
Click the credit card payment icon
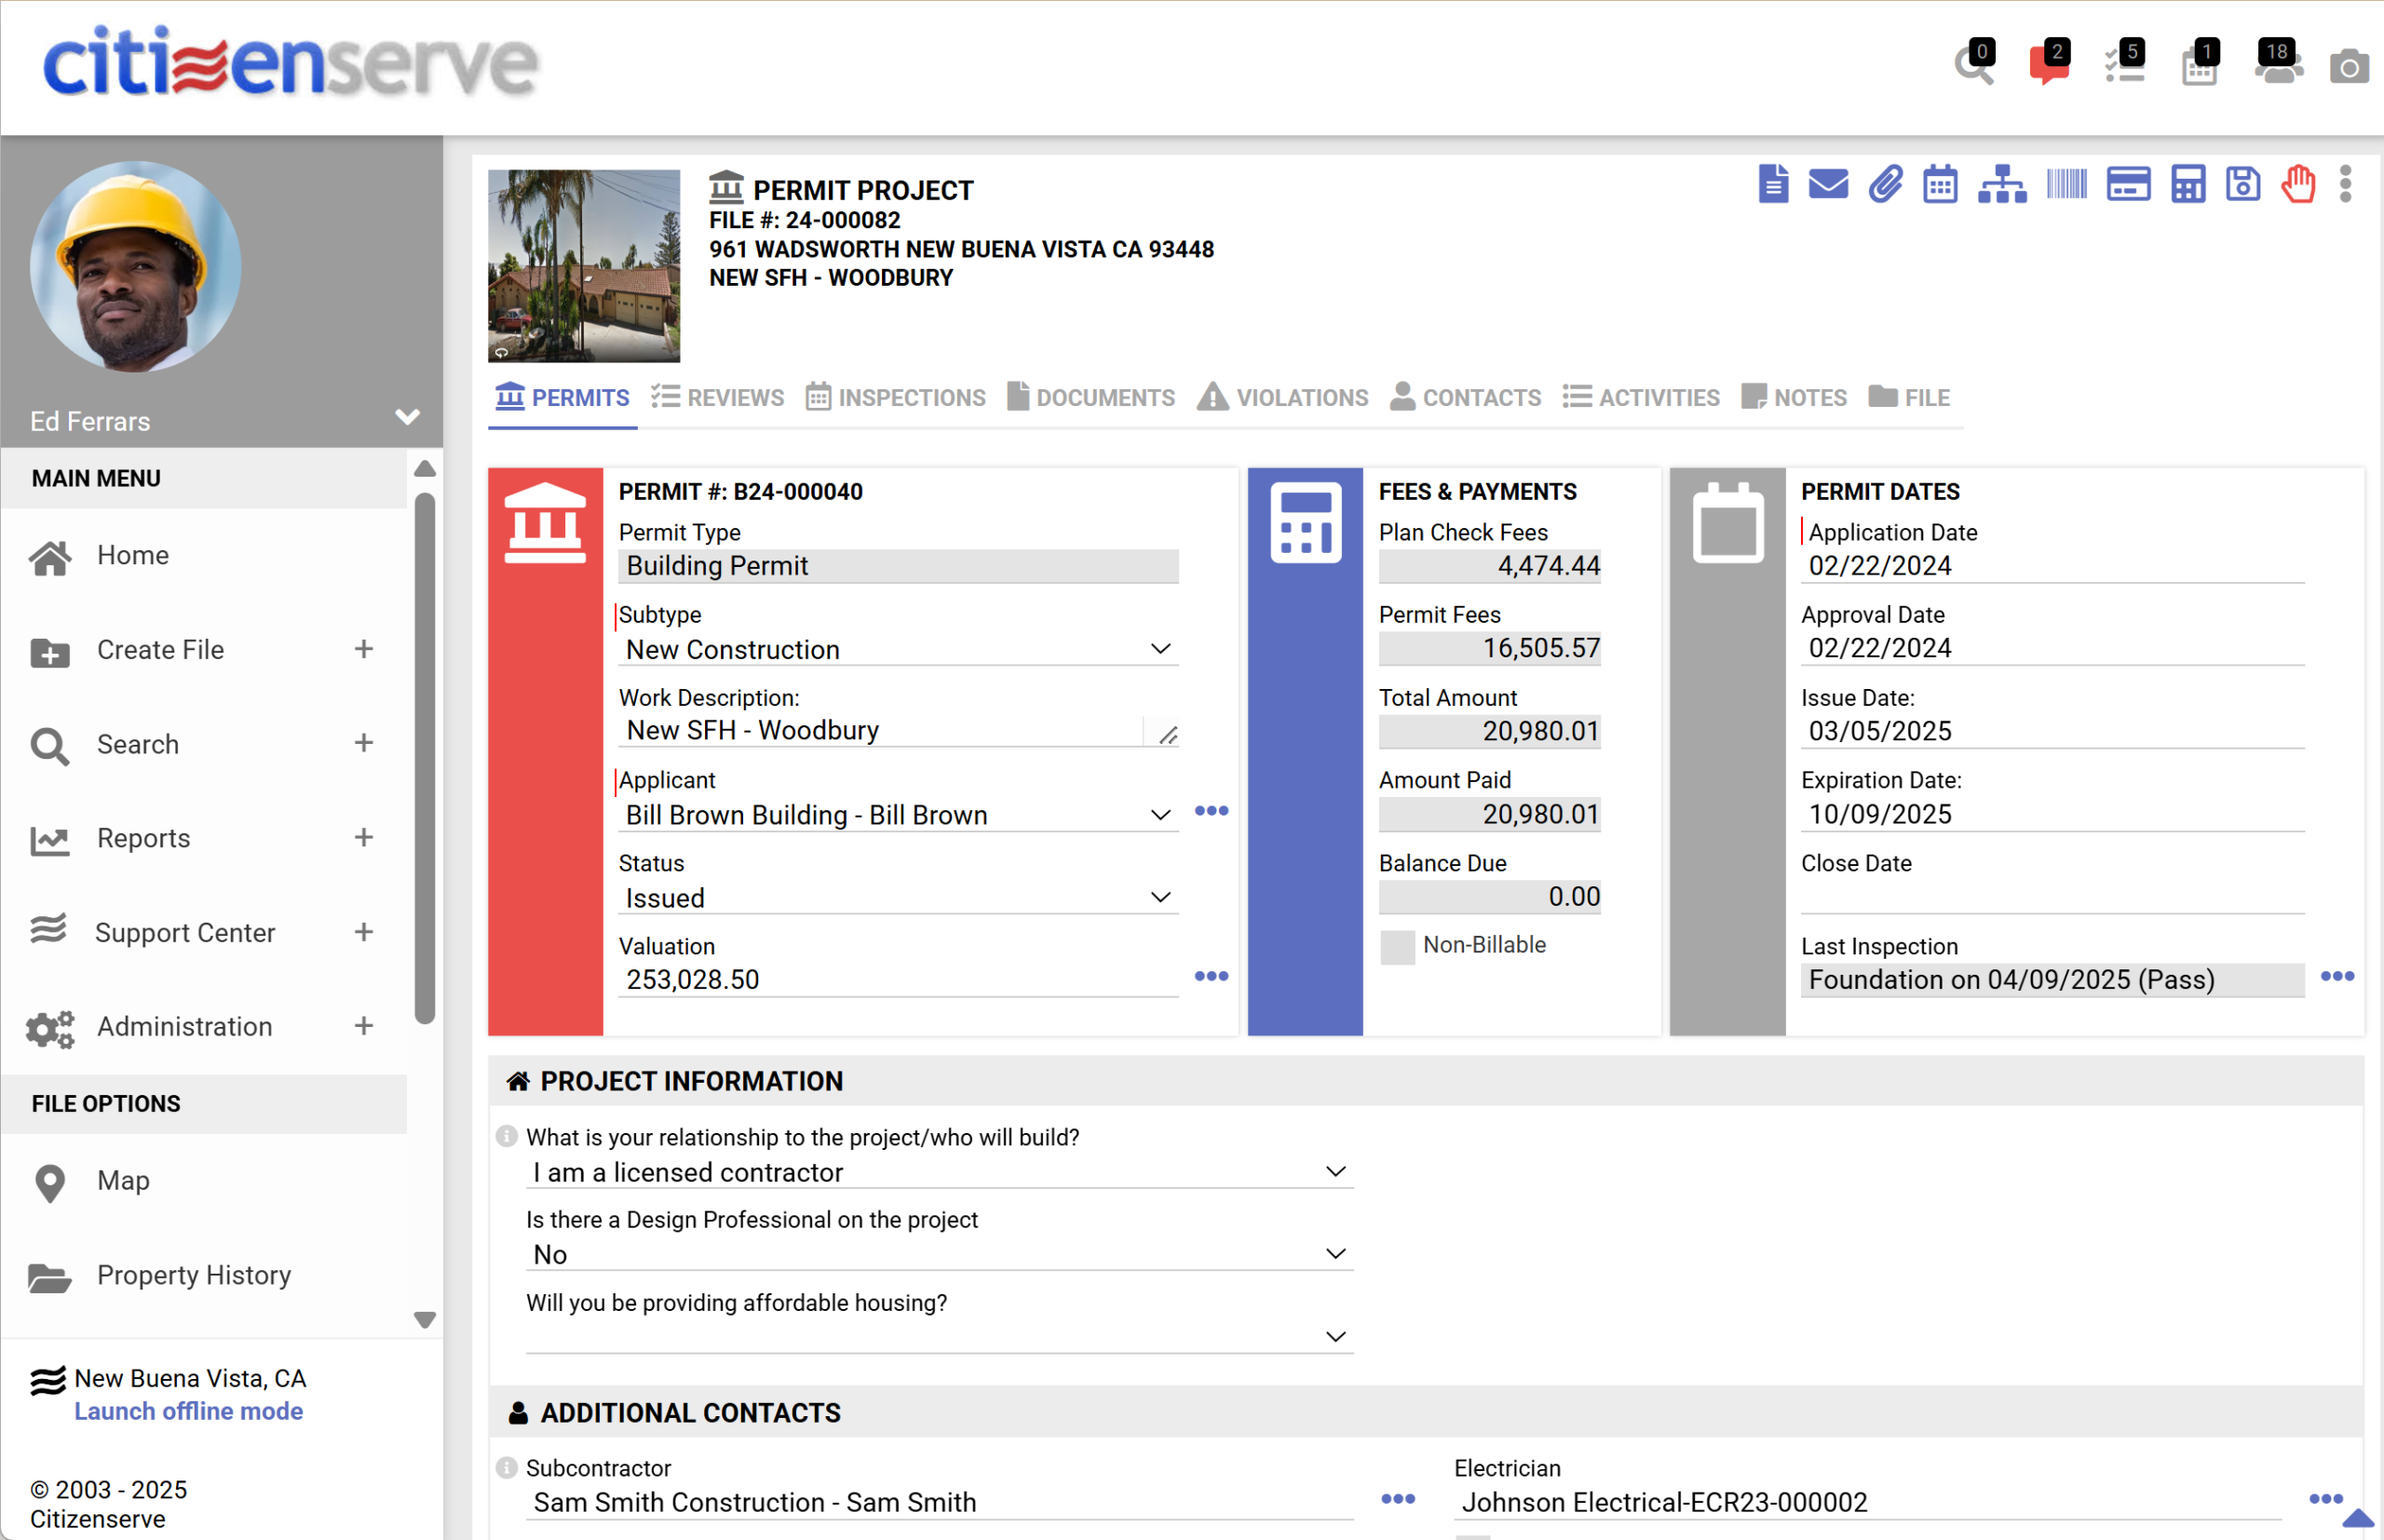coord(2127,184)
